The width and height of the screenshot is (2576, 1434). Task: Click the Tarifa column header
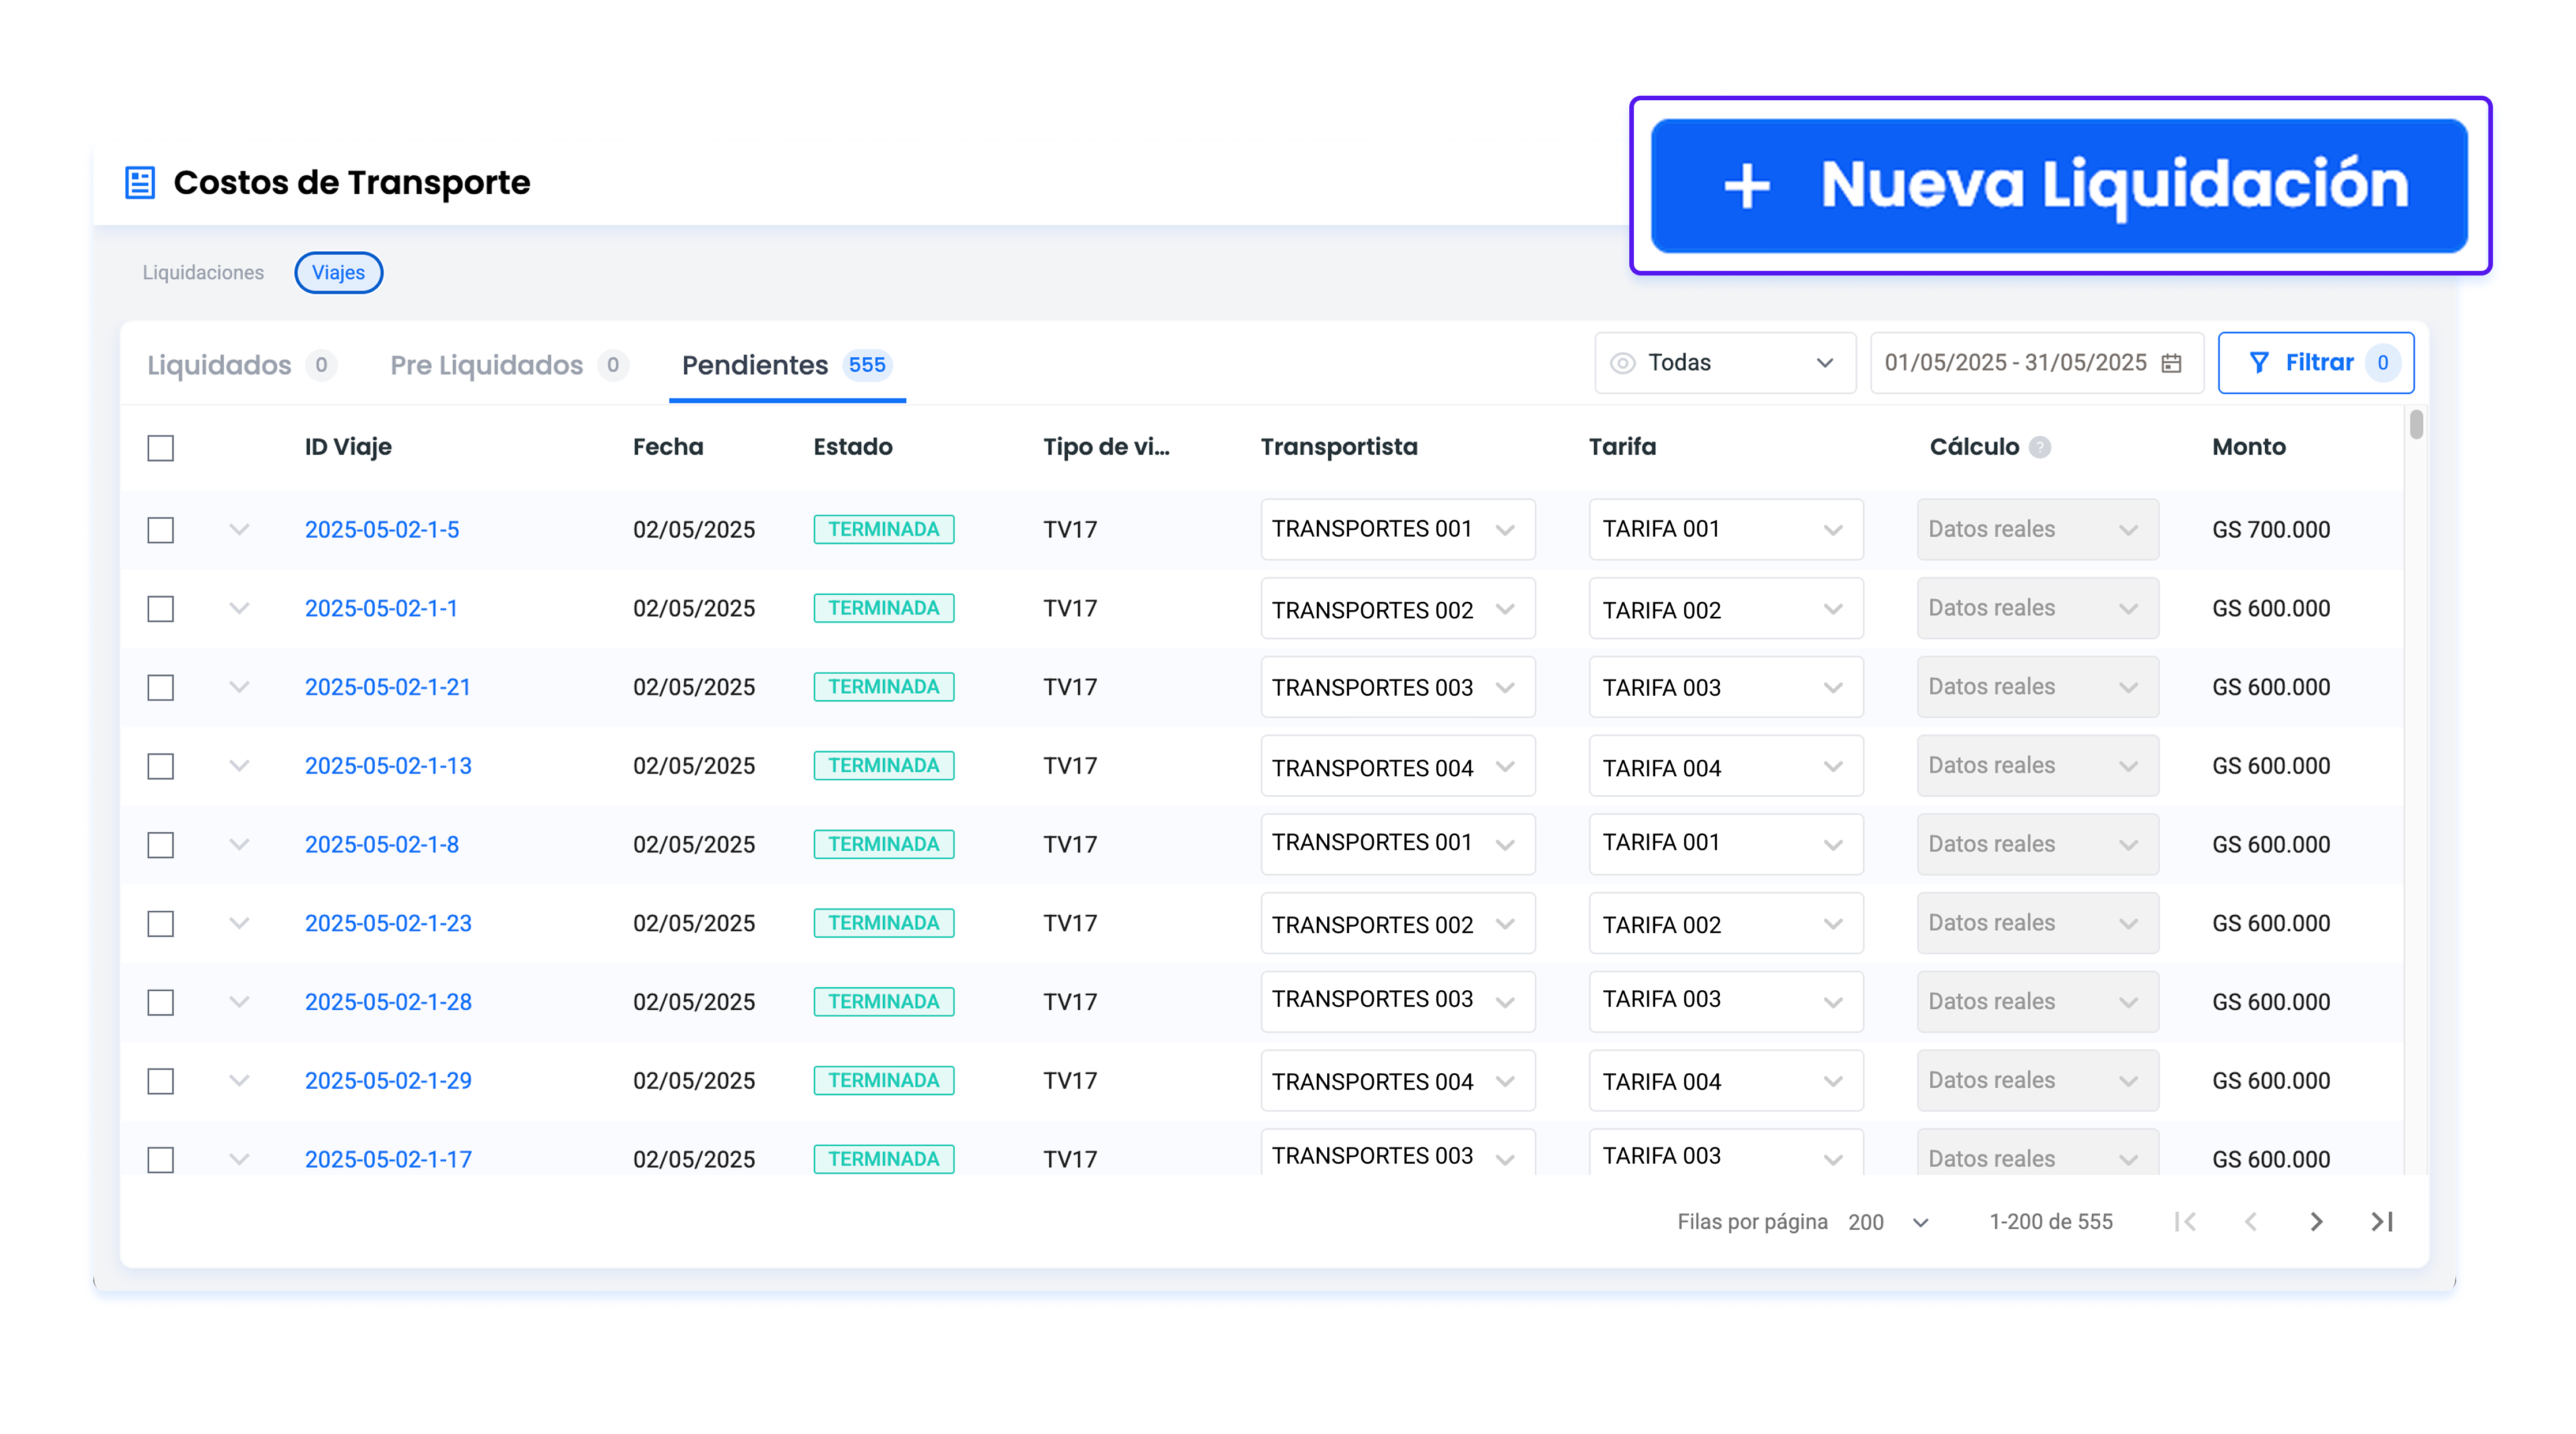[x=1622, y=447]
